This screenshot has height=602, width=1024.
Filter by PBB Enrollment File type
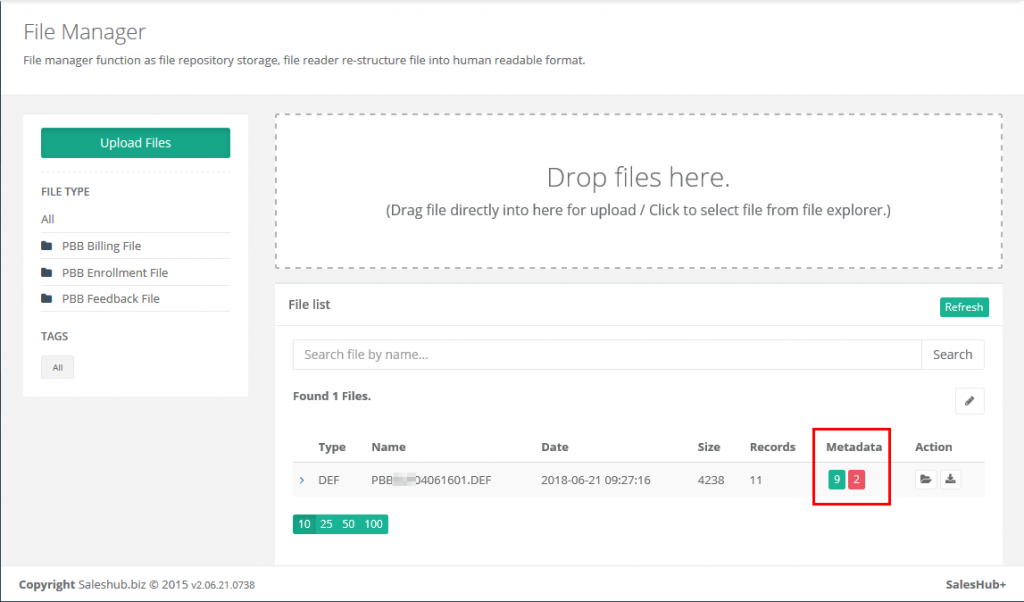click(114, 273)
